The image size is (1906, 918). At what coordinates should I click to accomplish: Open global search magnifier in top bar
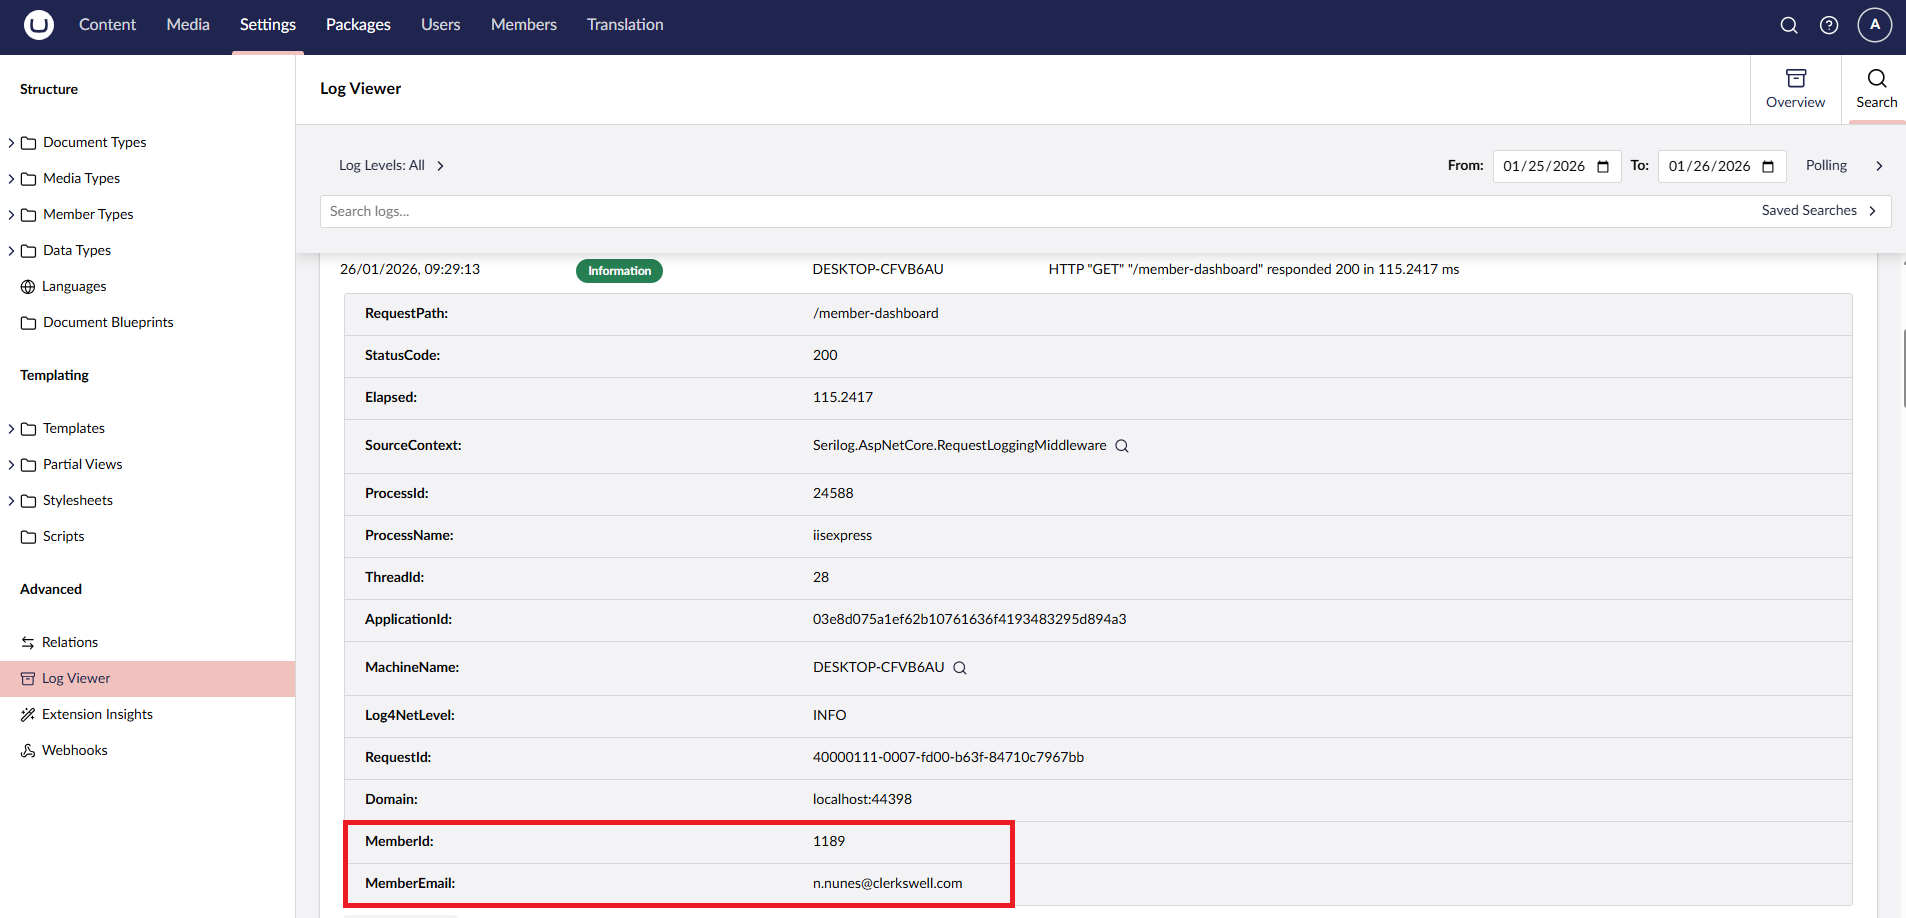pos(1789,25)
